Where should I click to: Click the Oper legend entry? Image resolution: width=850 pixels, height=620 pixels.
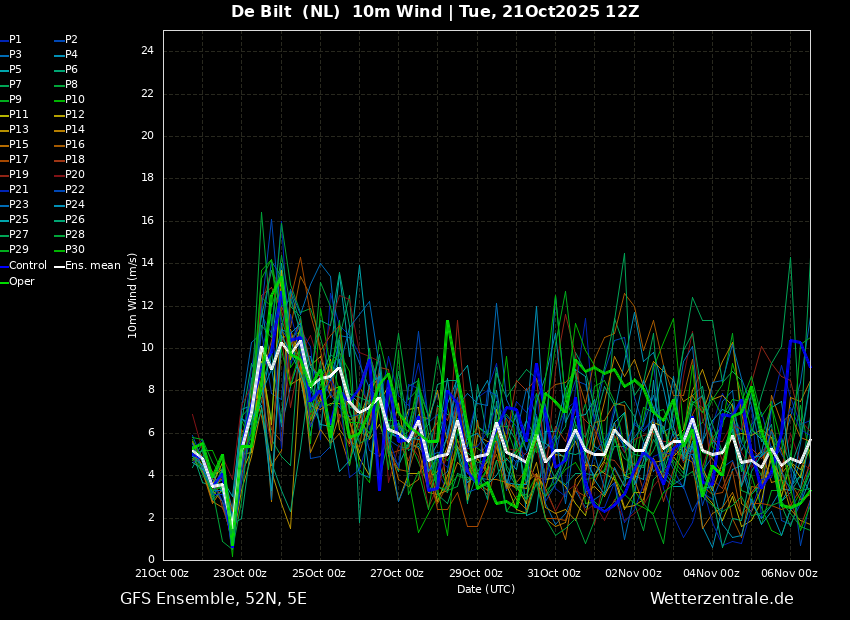22,282
